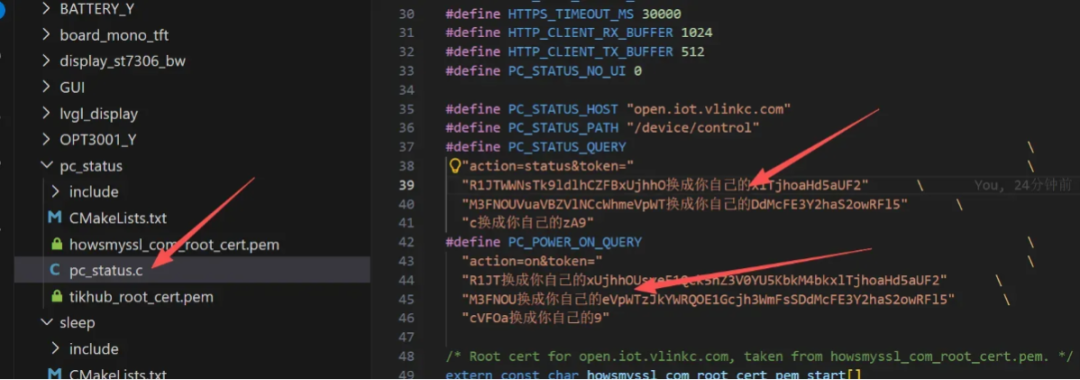Expand the board_mono_tft folder chevron
Viewport: 1080px width, 380px height.
click(x=46, y=35)
